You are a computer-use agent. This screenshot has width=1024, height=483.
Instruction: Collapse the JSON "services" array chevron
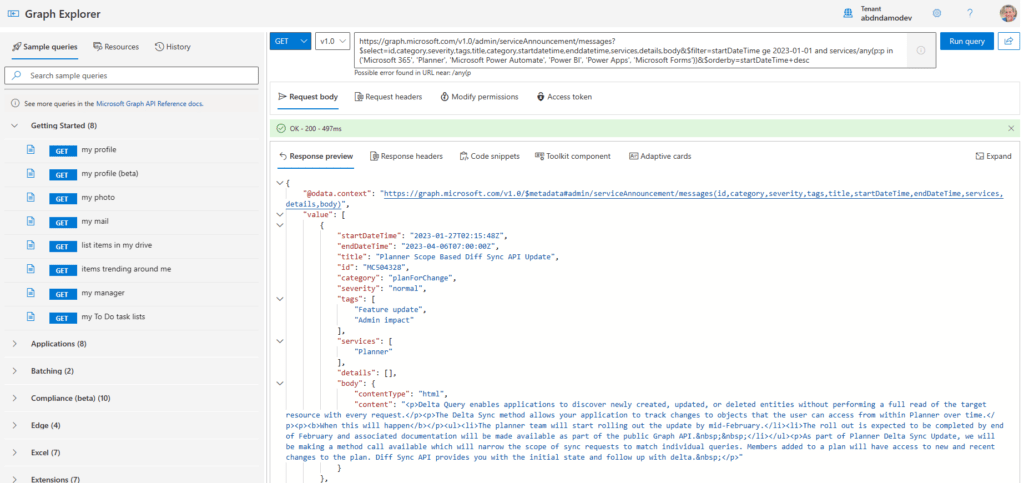[280, 341]
